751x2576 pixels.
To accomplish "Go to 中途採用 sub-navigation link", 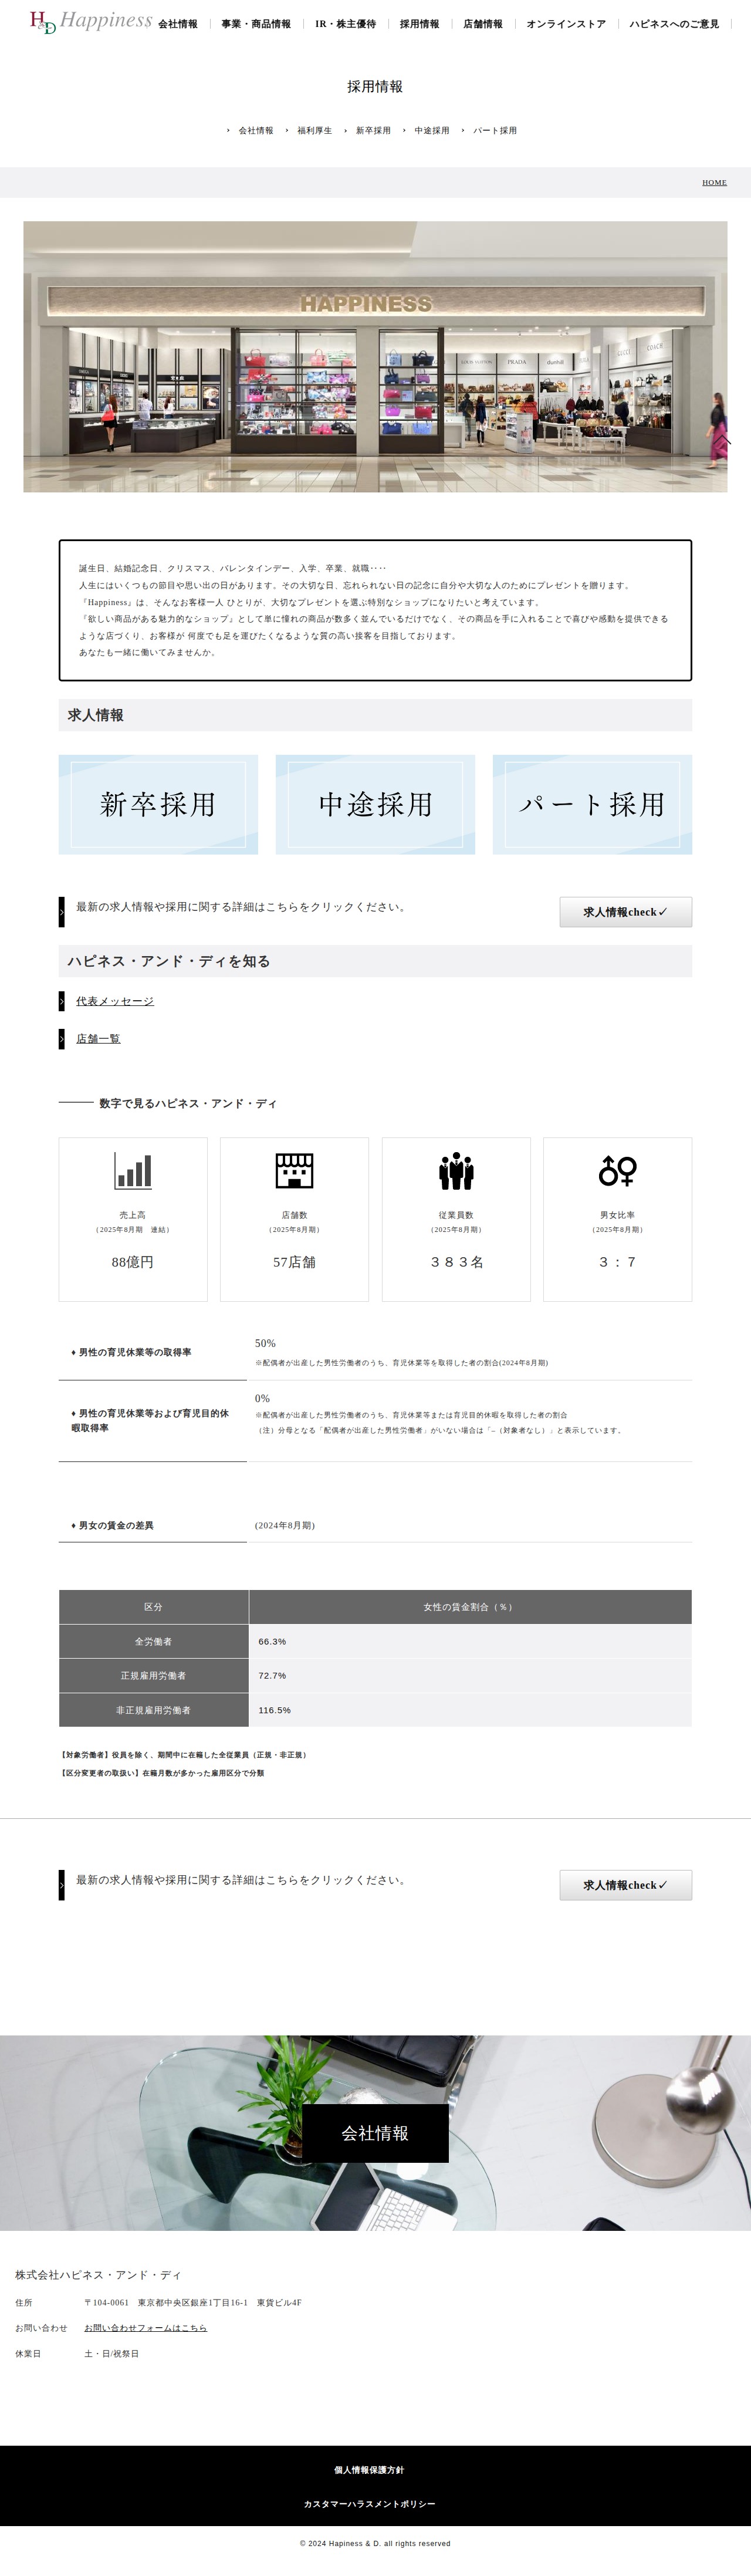I will pyautogui.click(x=432, y=131).
